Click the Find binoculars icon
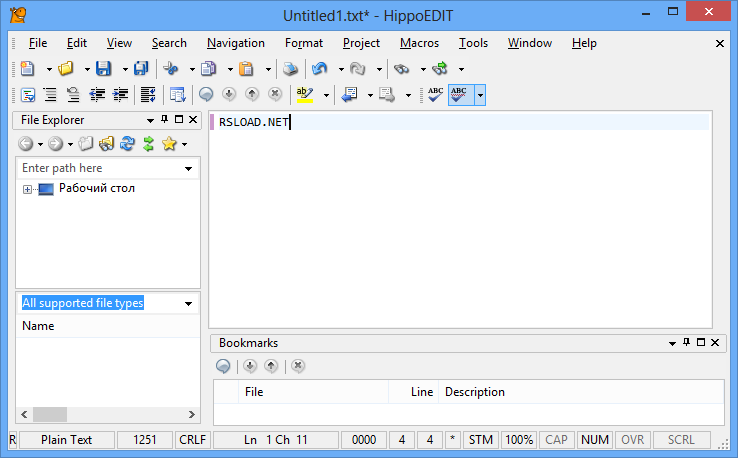Viewport: 738px width, 458px height. 401,69
